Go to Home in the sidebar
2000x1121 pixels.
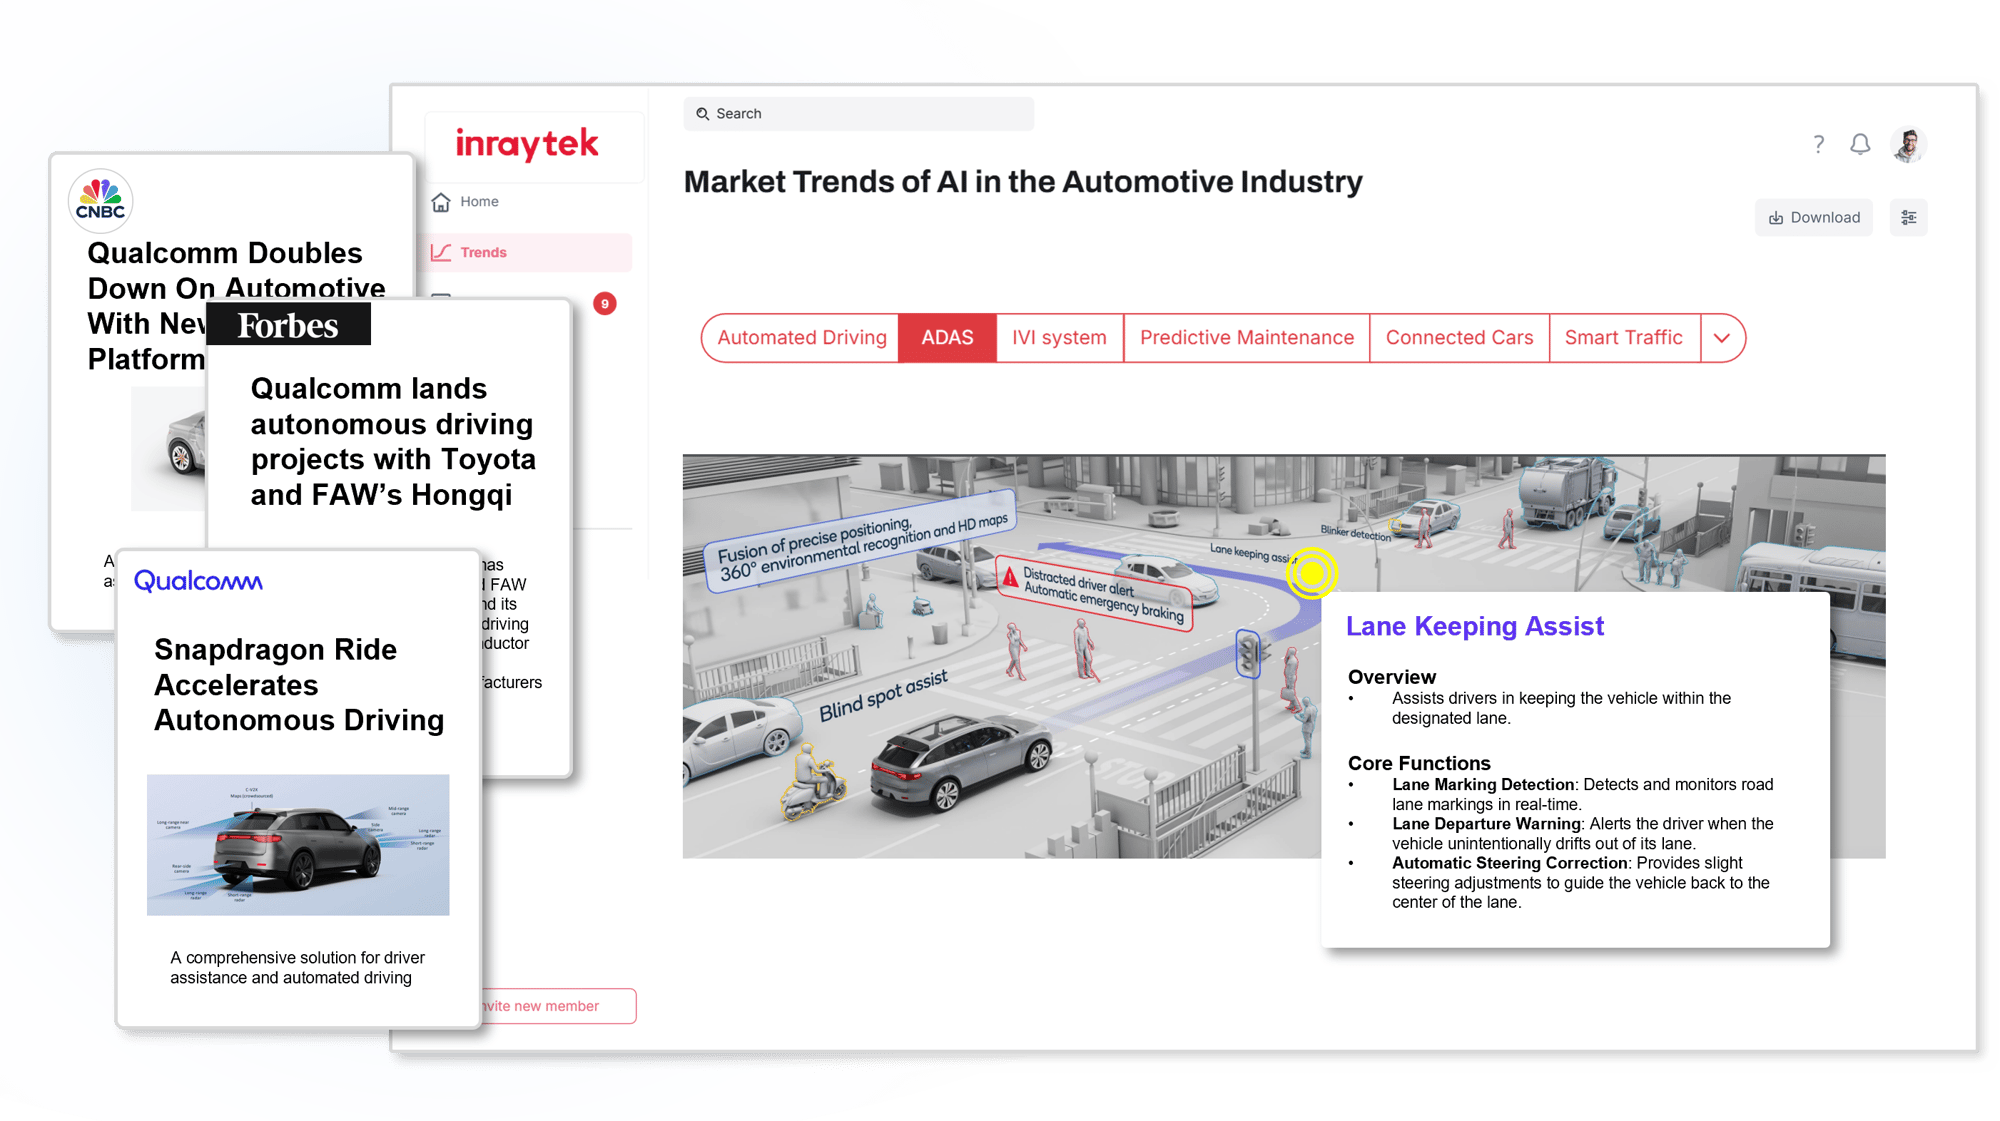click(x=478, y=202)
